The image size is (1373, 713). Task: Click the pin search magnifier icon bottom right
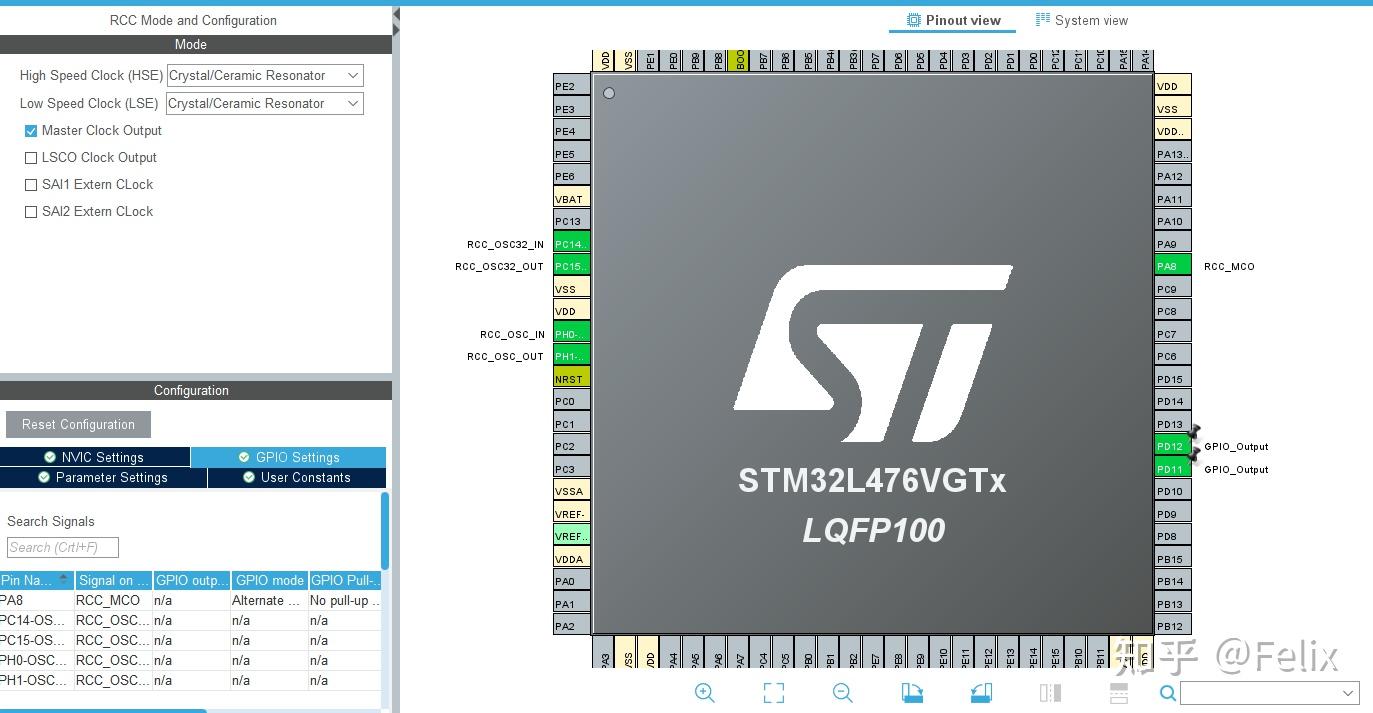tap(1167, 692)
